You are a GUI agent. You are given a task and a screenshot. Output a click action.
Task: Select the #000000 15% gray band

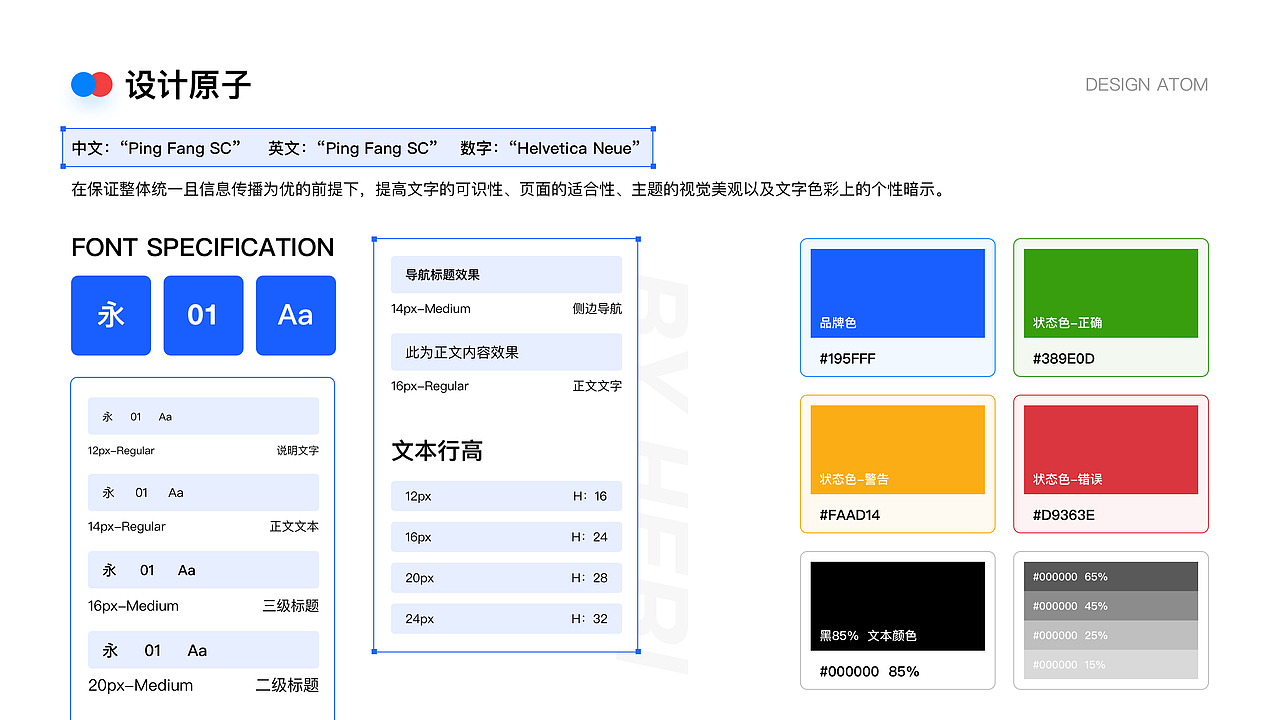(1111, 664)
